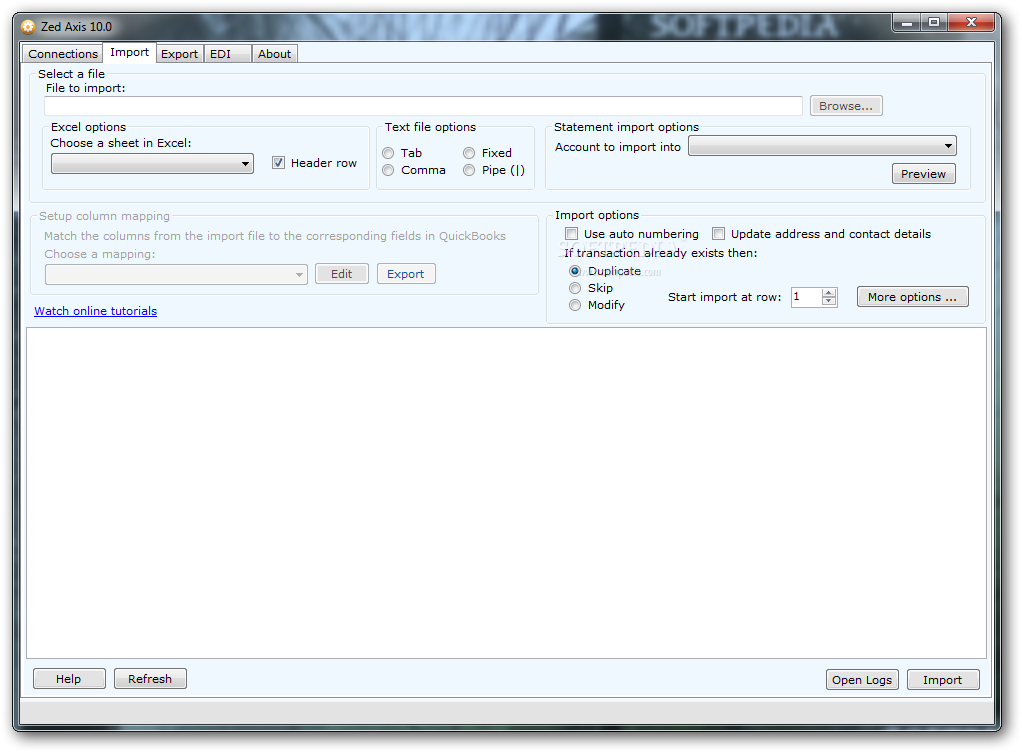
Task: Click the Edit mapping button
Action: 342,274
